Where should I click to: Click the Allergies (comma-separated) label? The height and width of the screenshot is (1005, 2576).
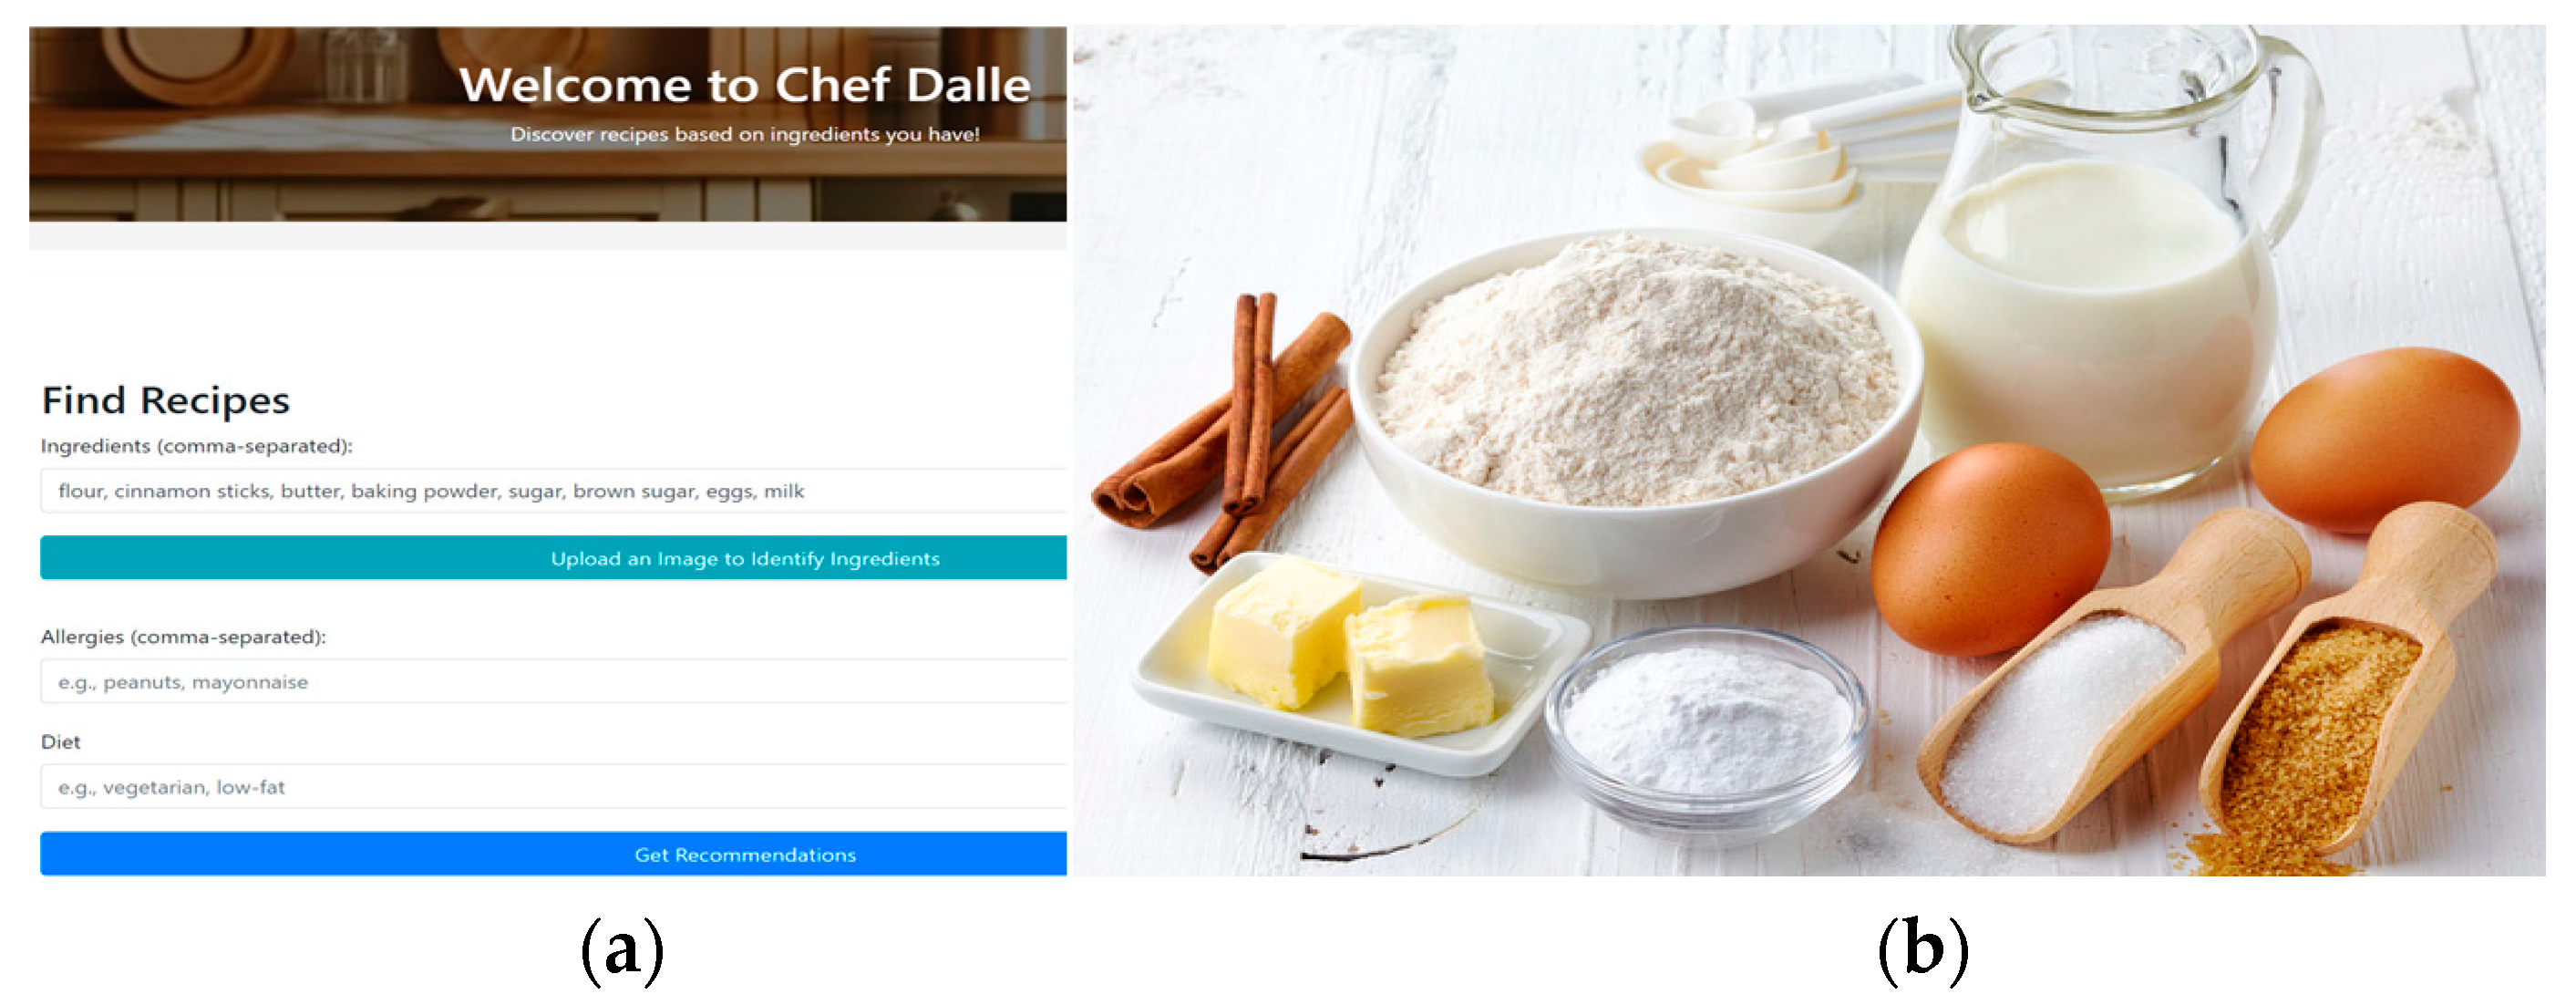pyautogui.click(x=183, y=637)
